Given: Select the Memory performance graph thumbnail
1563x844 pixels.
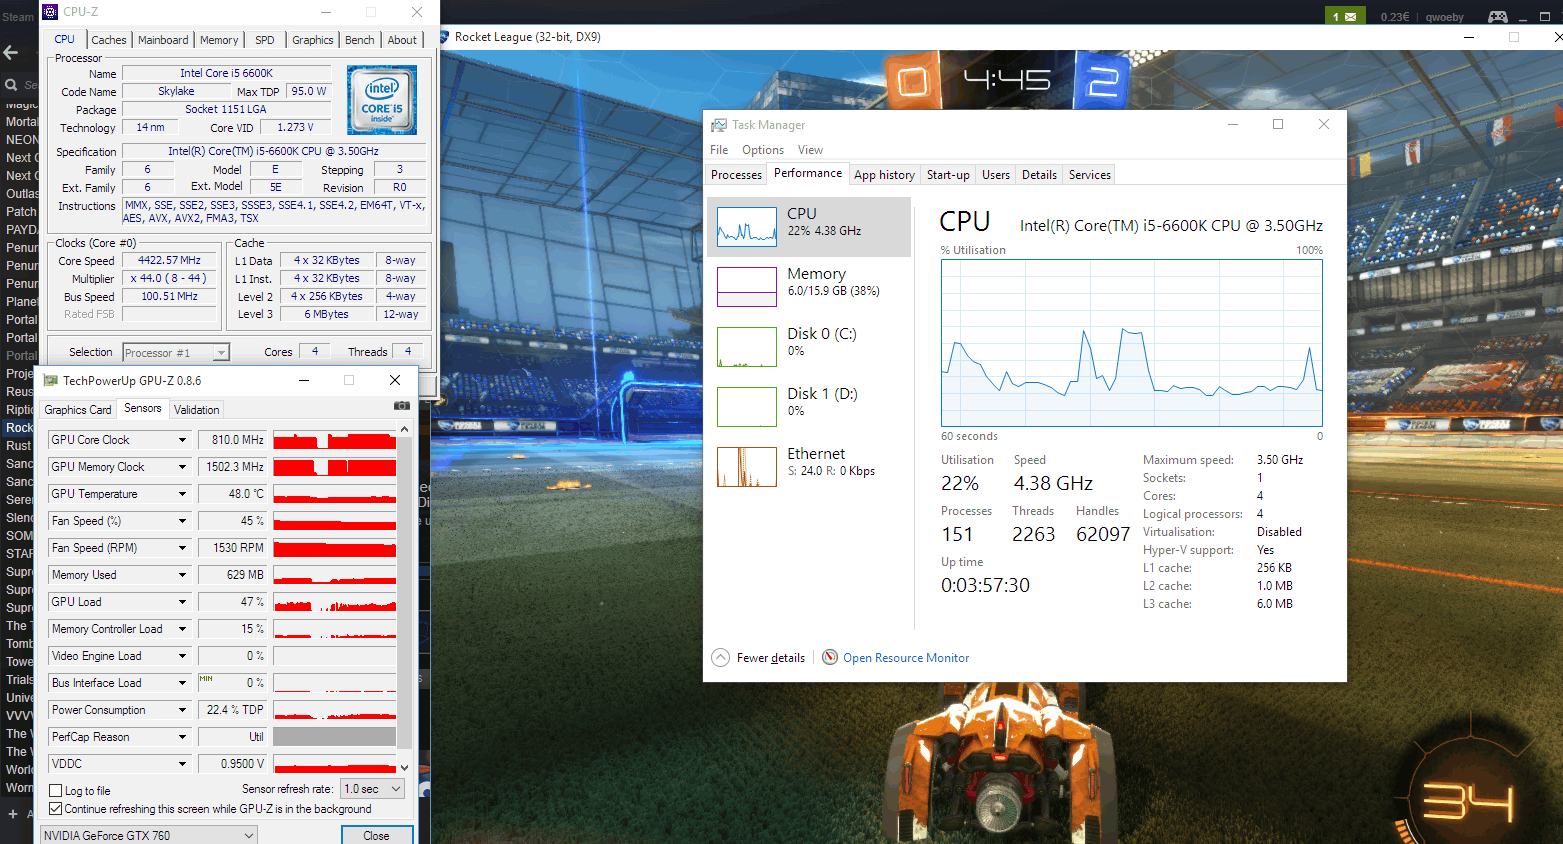Looking at the screenshot, I should tap(747, 287).
